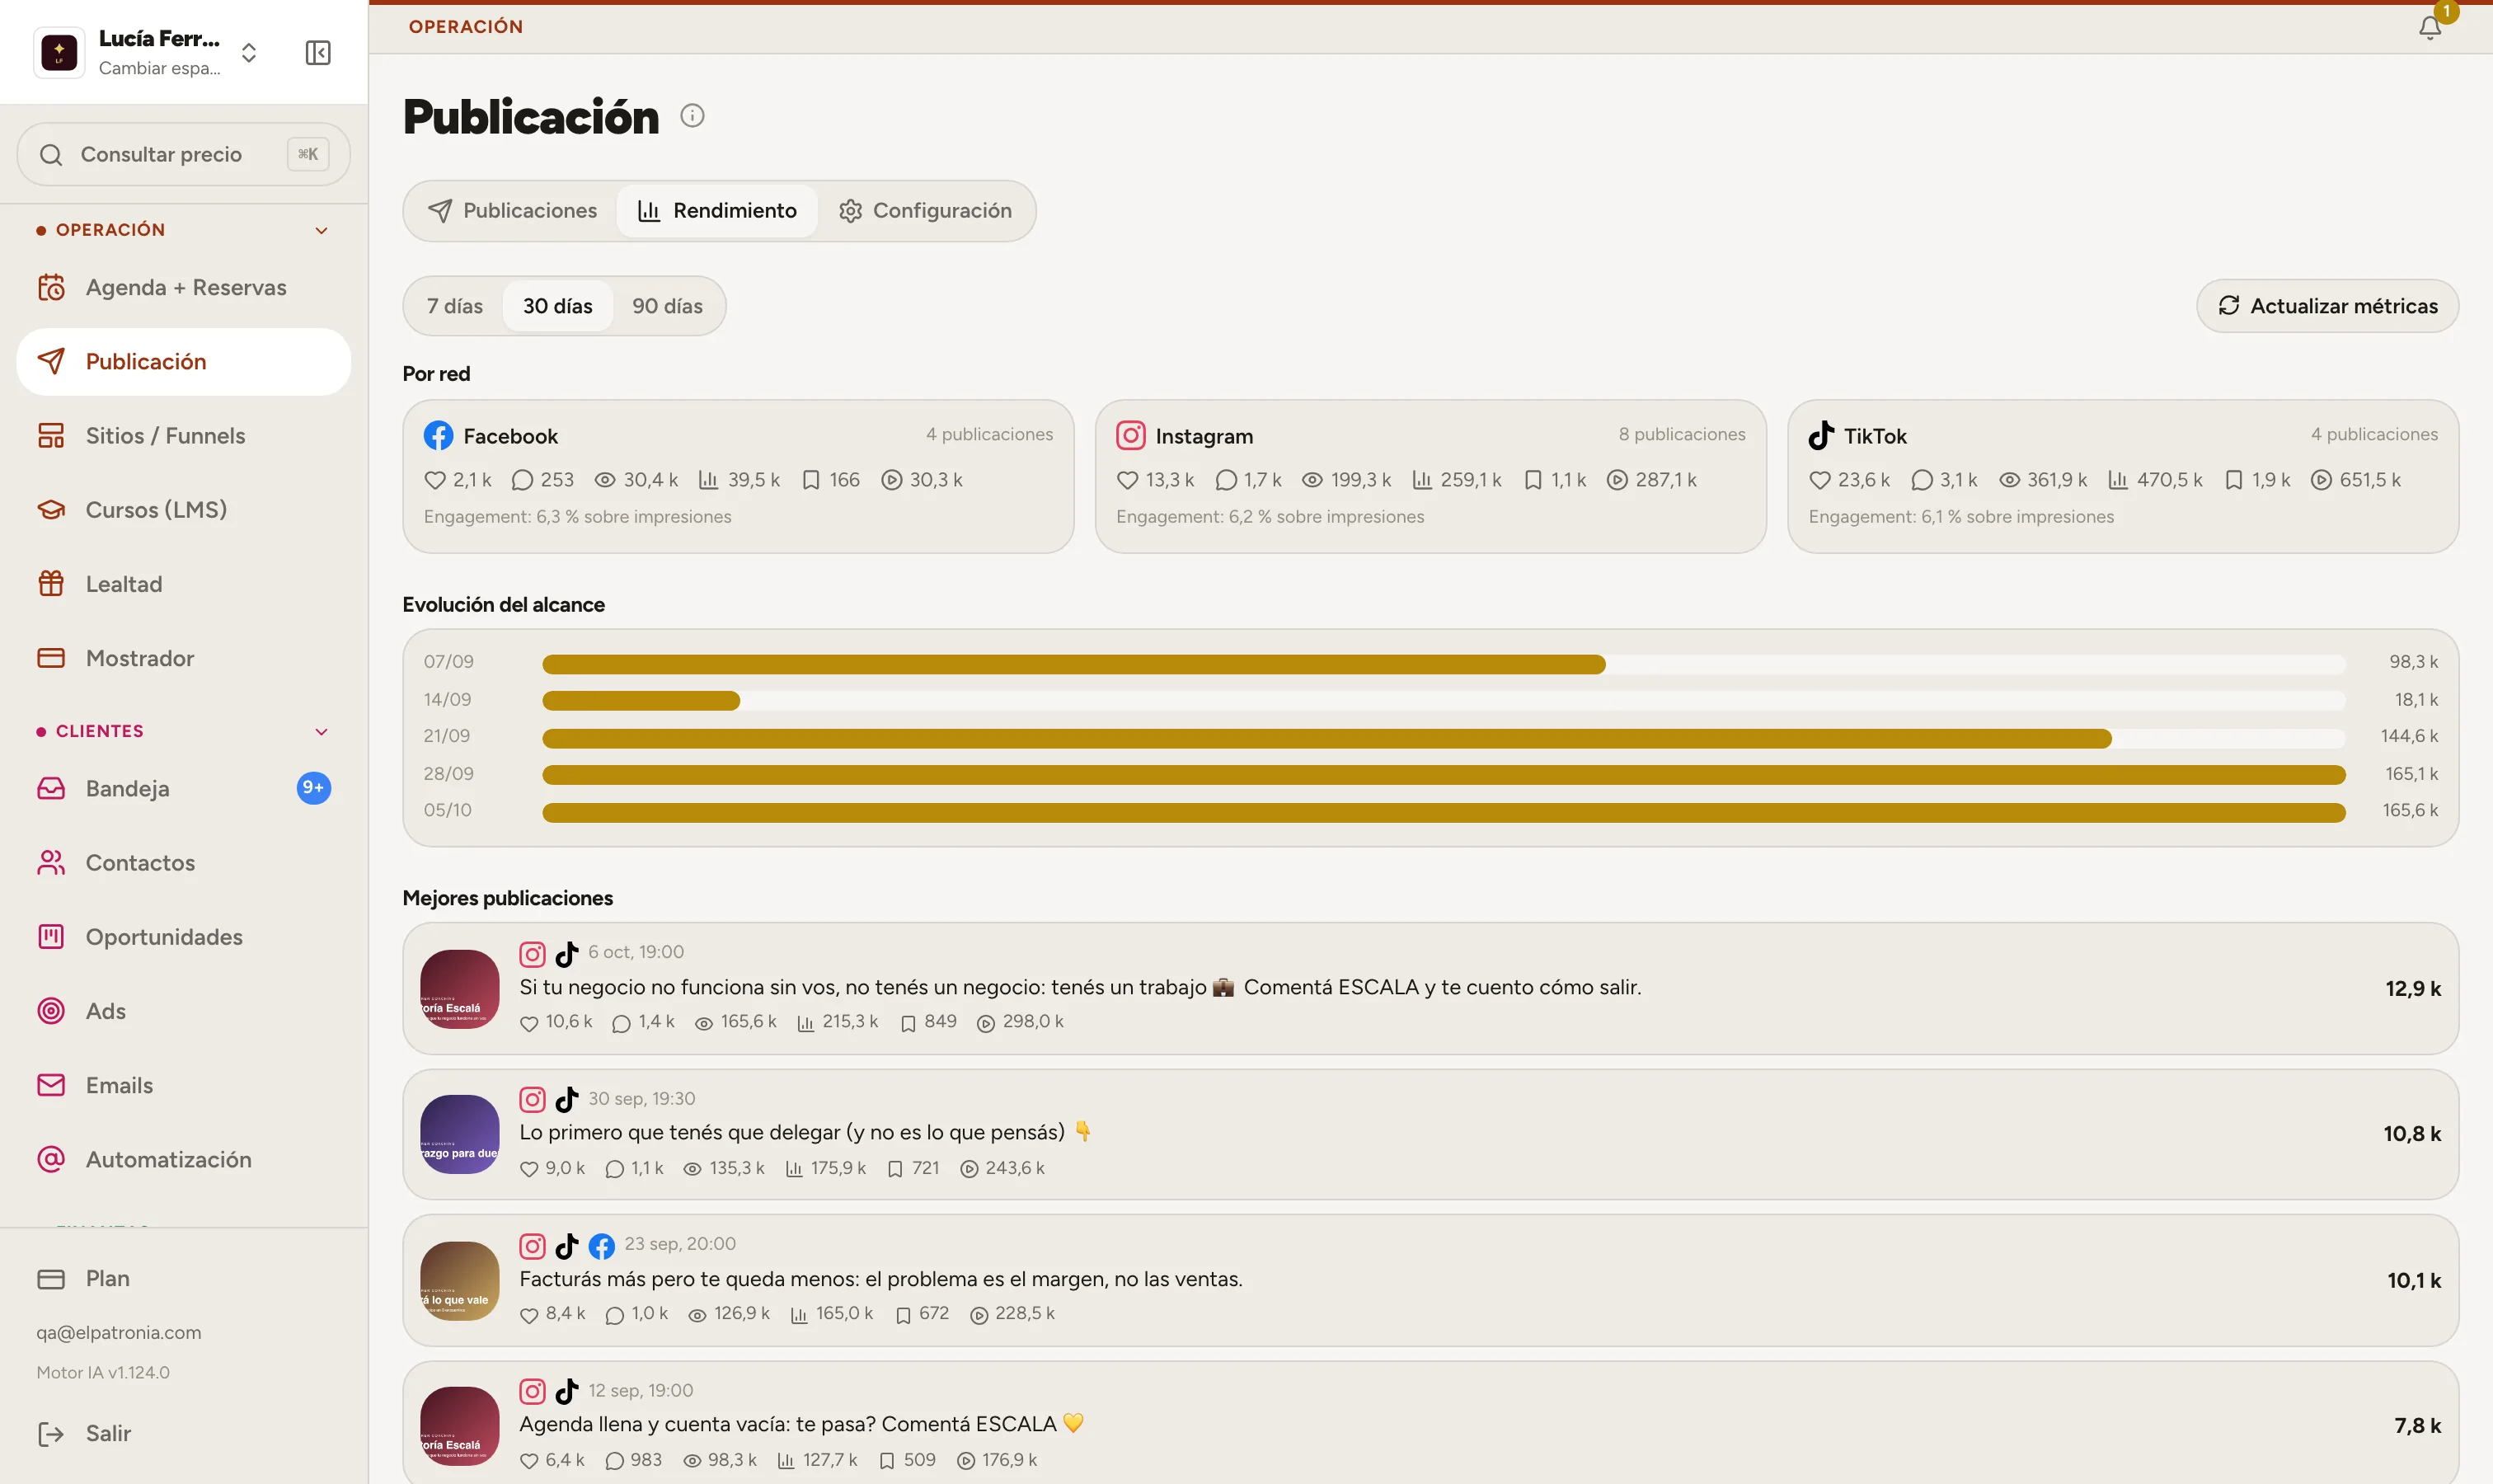
Task: Open Bandeja inbox
Action: point(184,789)
